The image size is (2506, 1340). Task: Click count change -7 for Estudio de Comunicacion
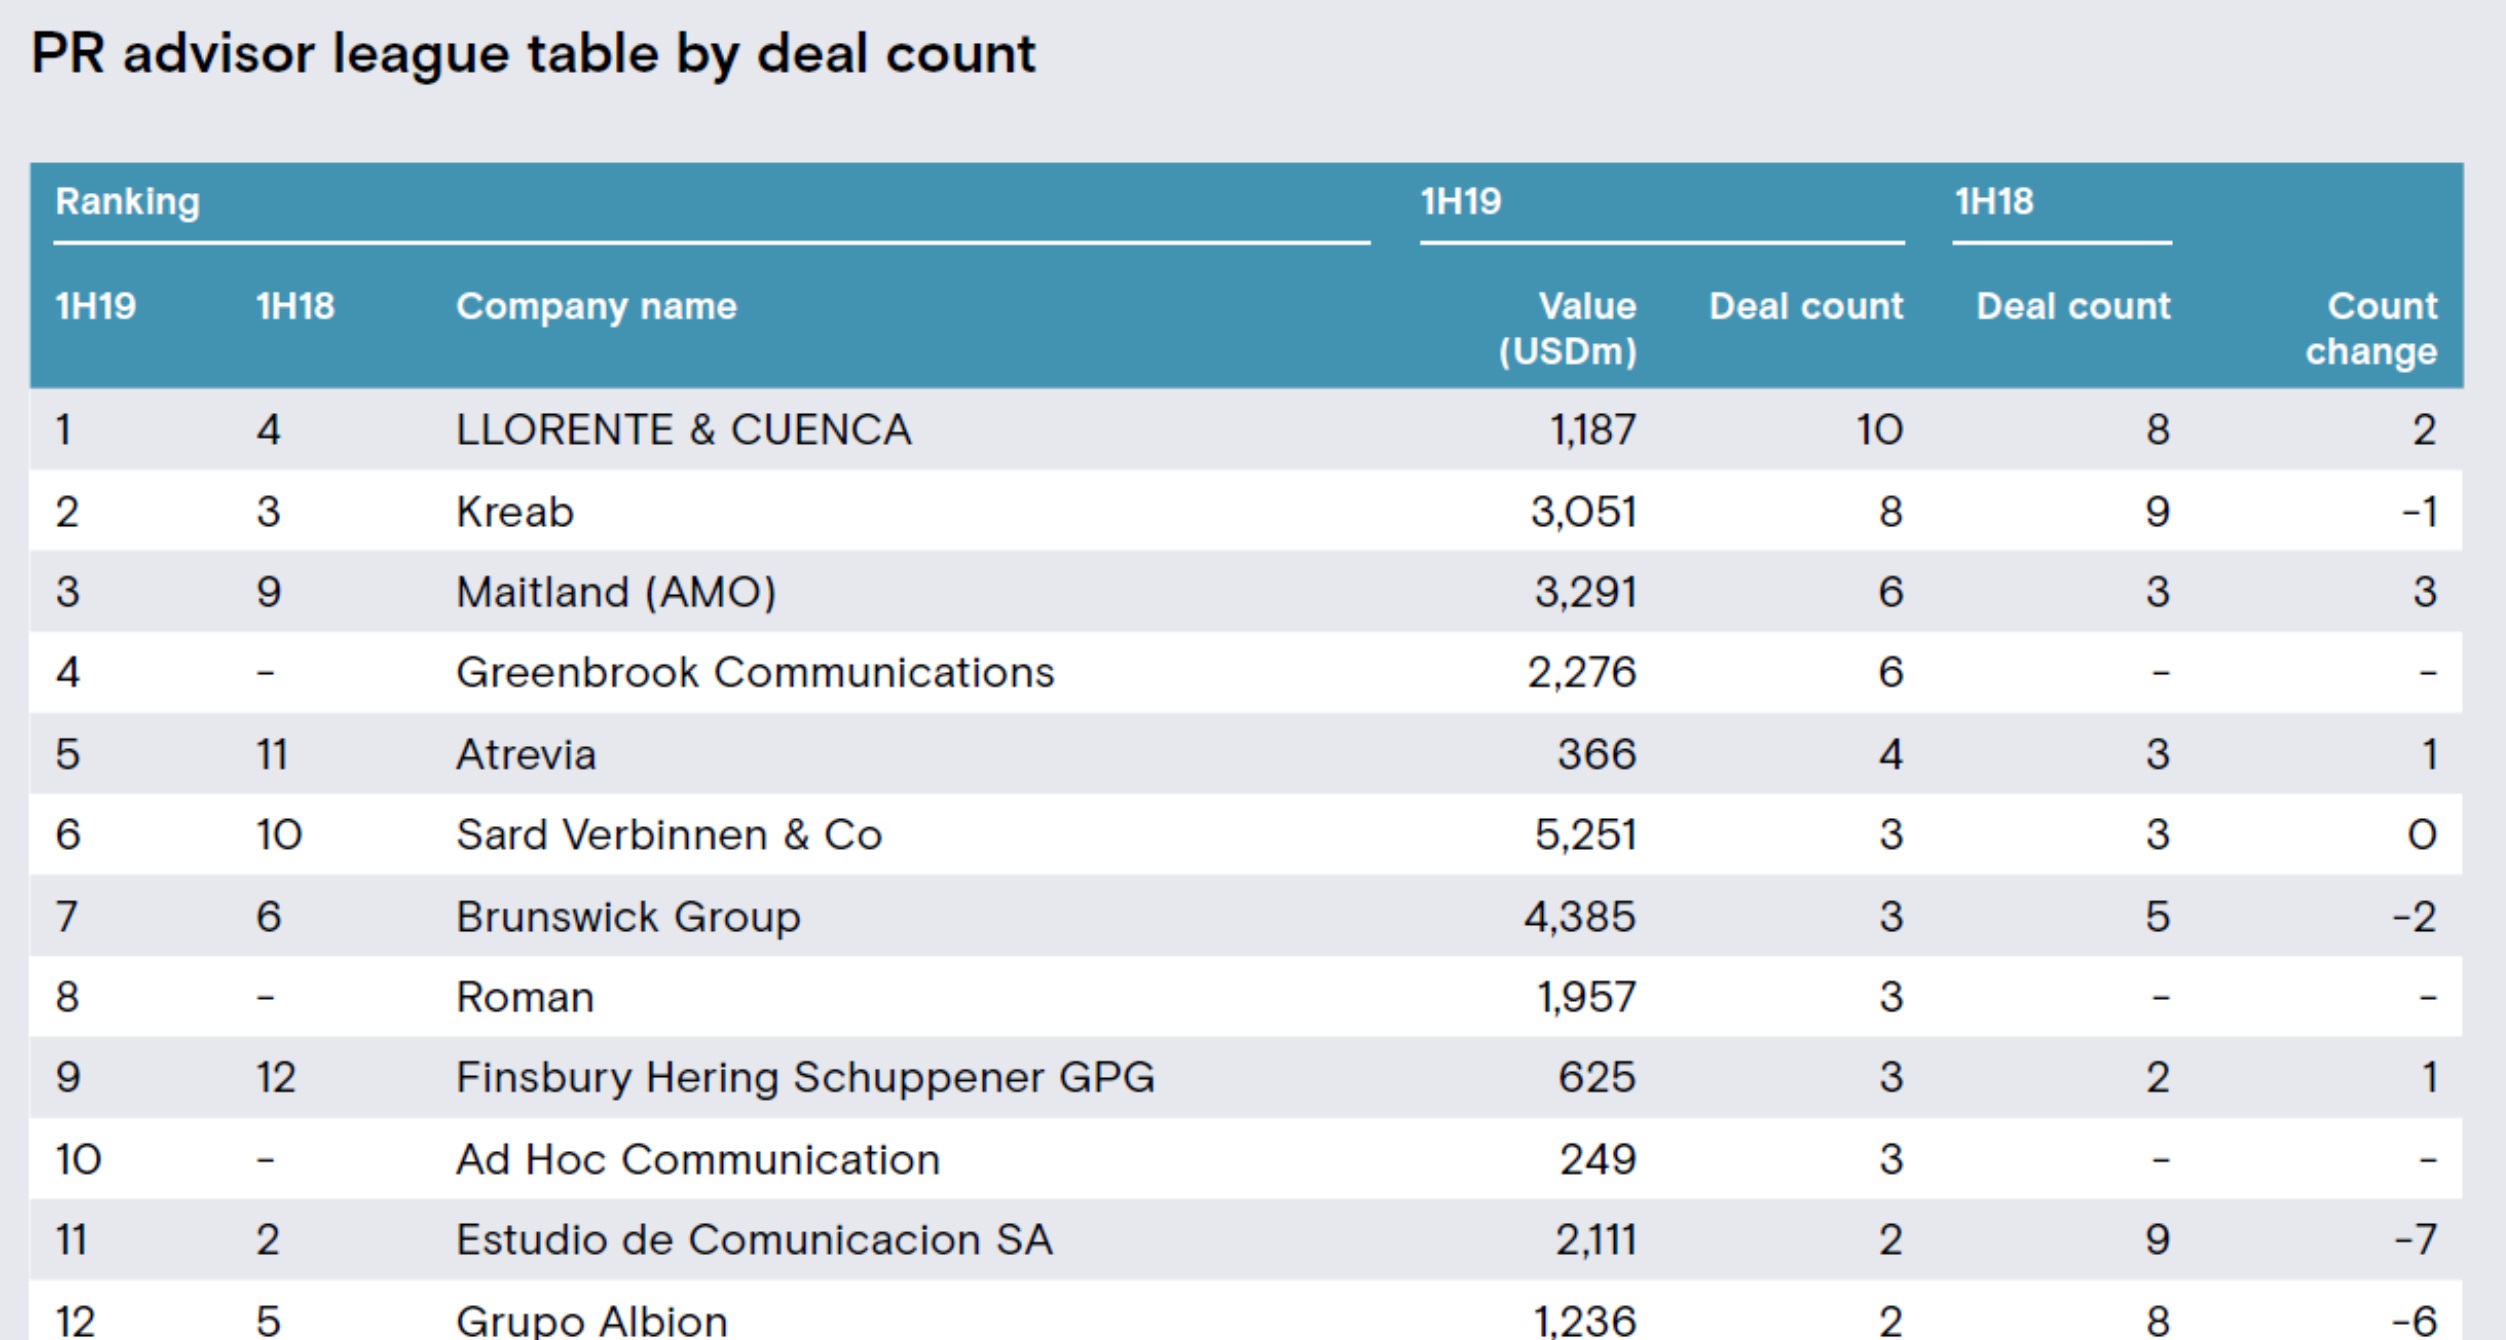(x=2416, y=1240)
